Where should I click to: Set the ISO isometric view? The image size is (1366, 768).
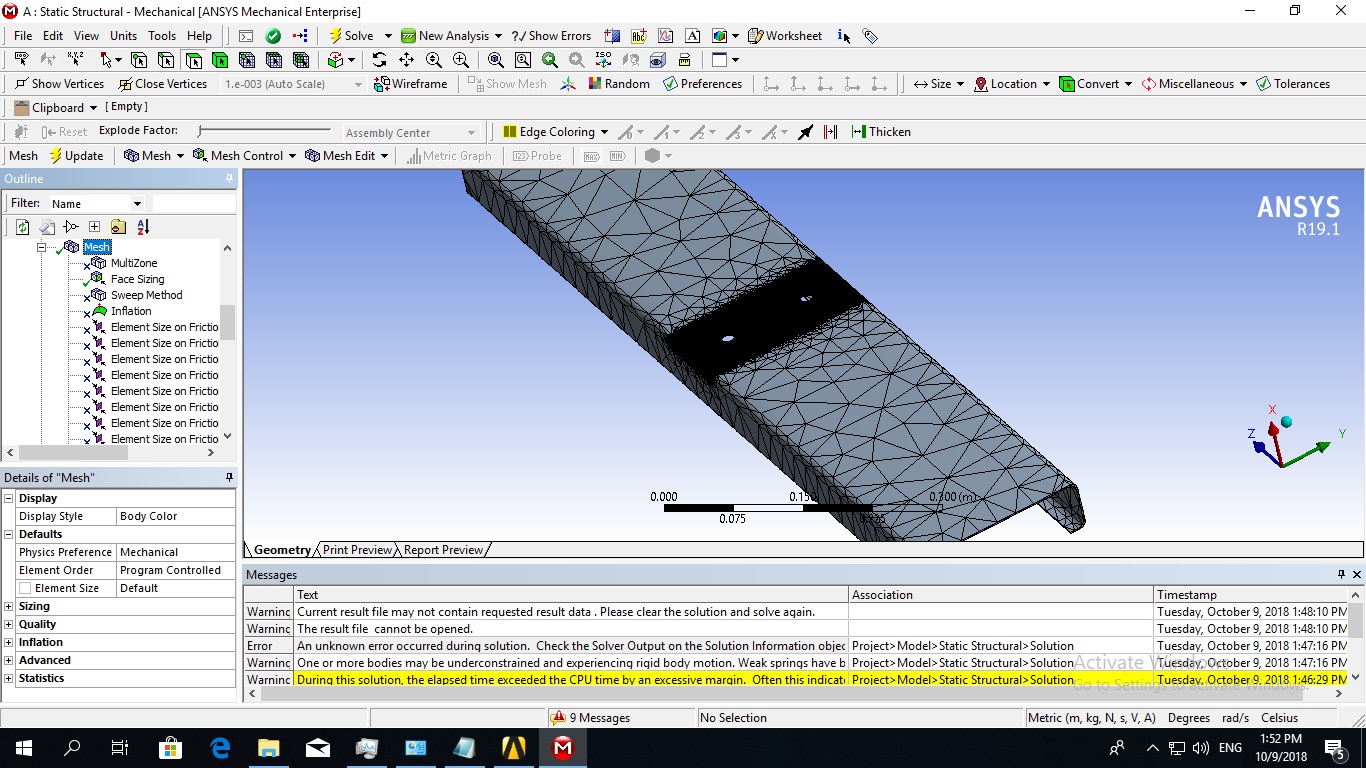point(603,60)
